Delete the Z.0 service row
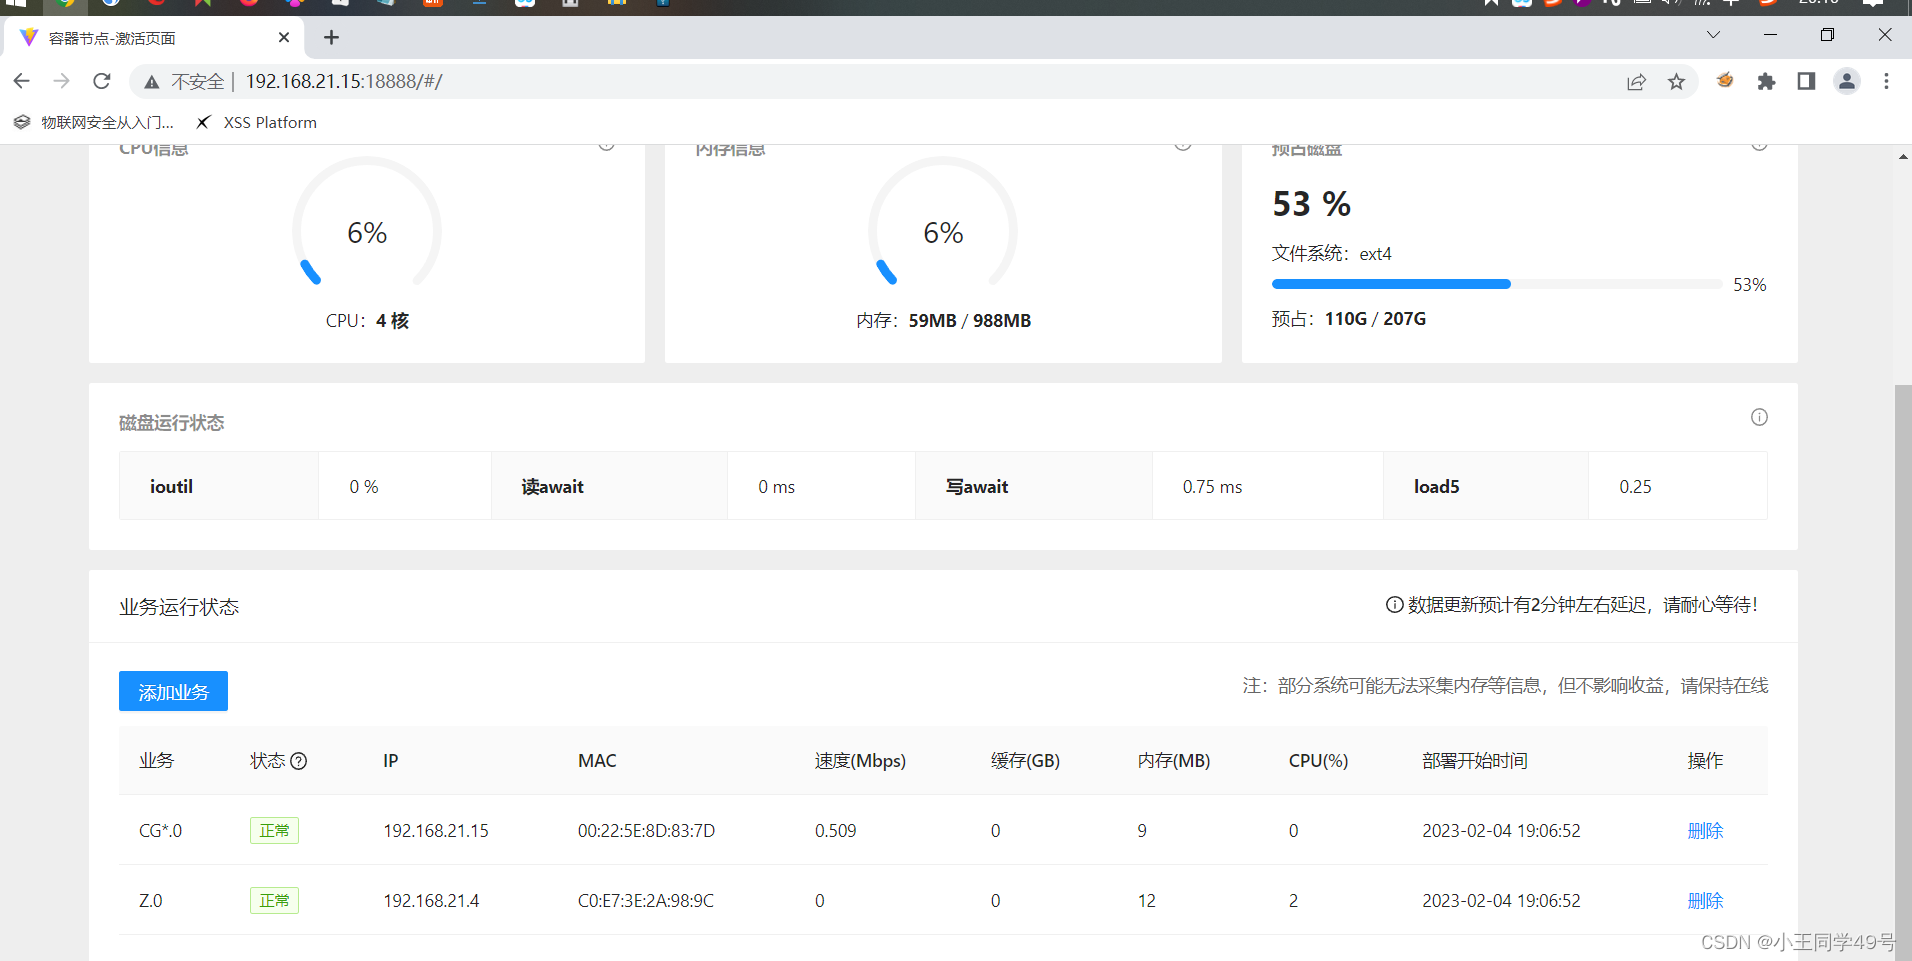Image resolution: width=1912 pixels, height=961 pixels. 1705,900
